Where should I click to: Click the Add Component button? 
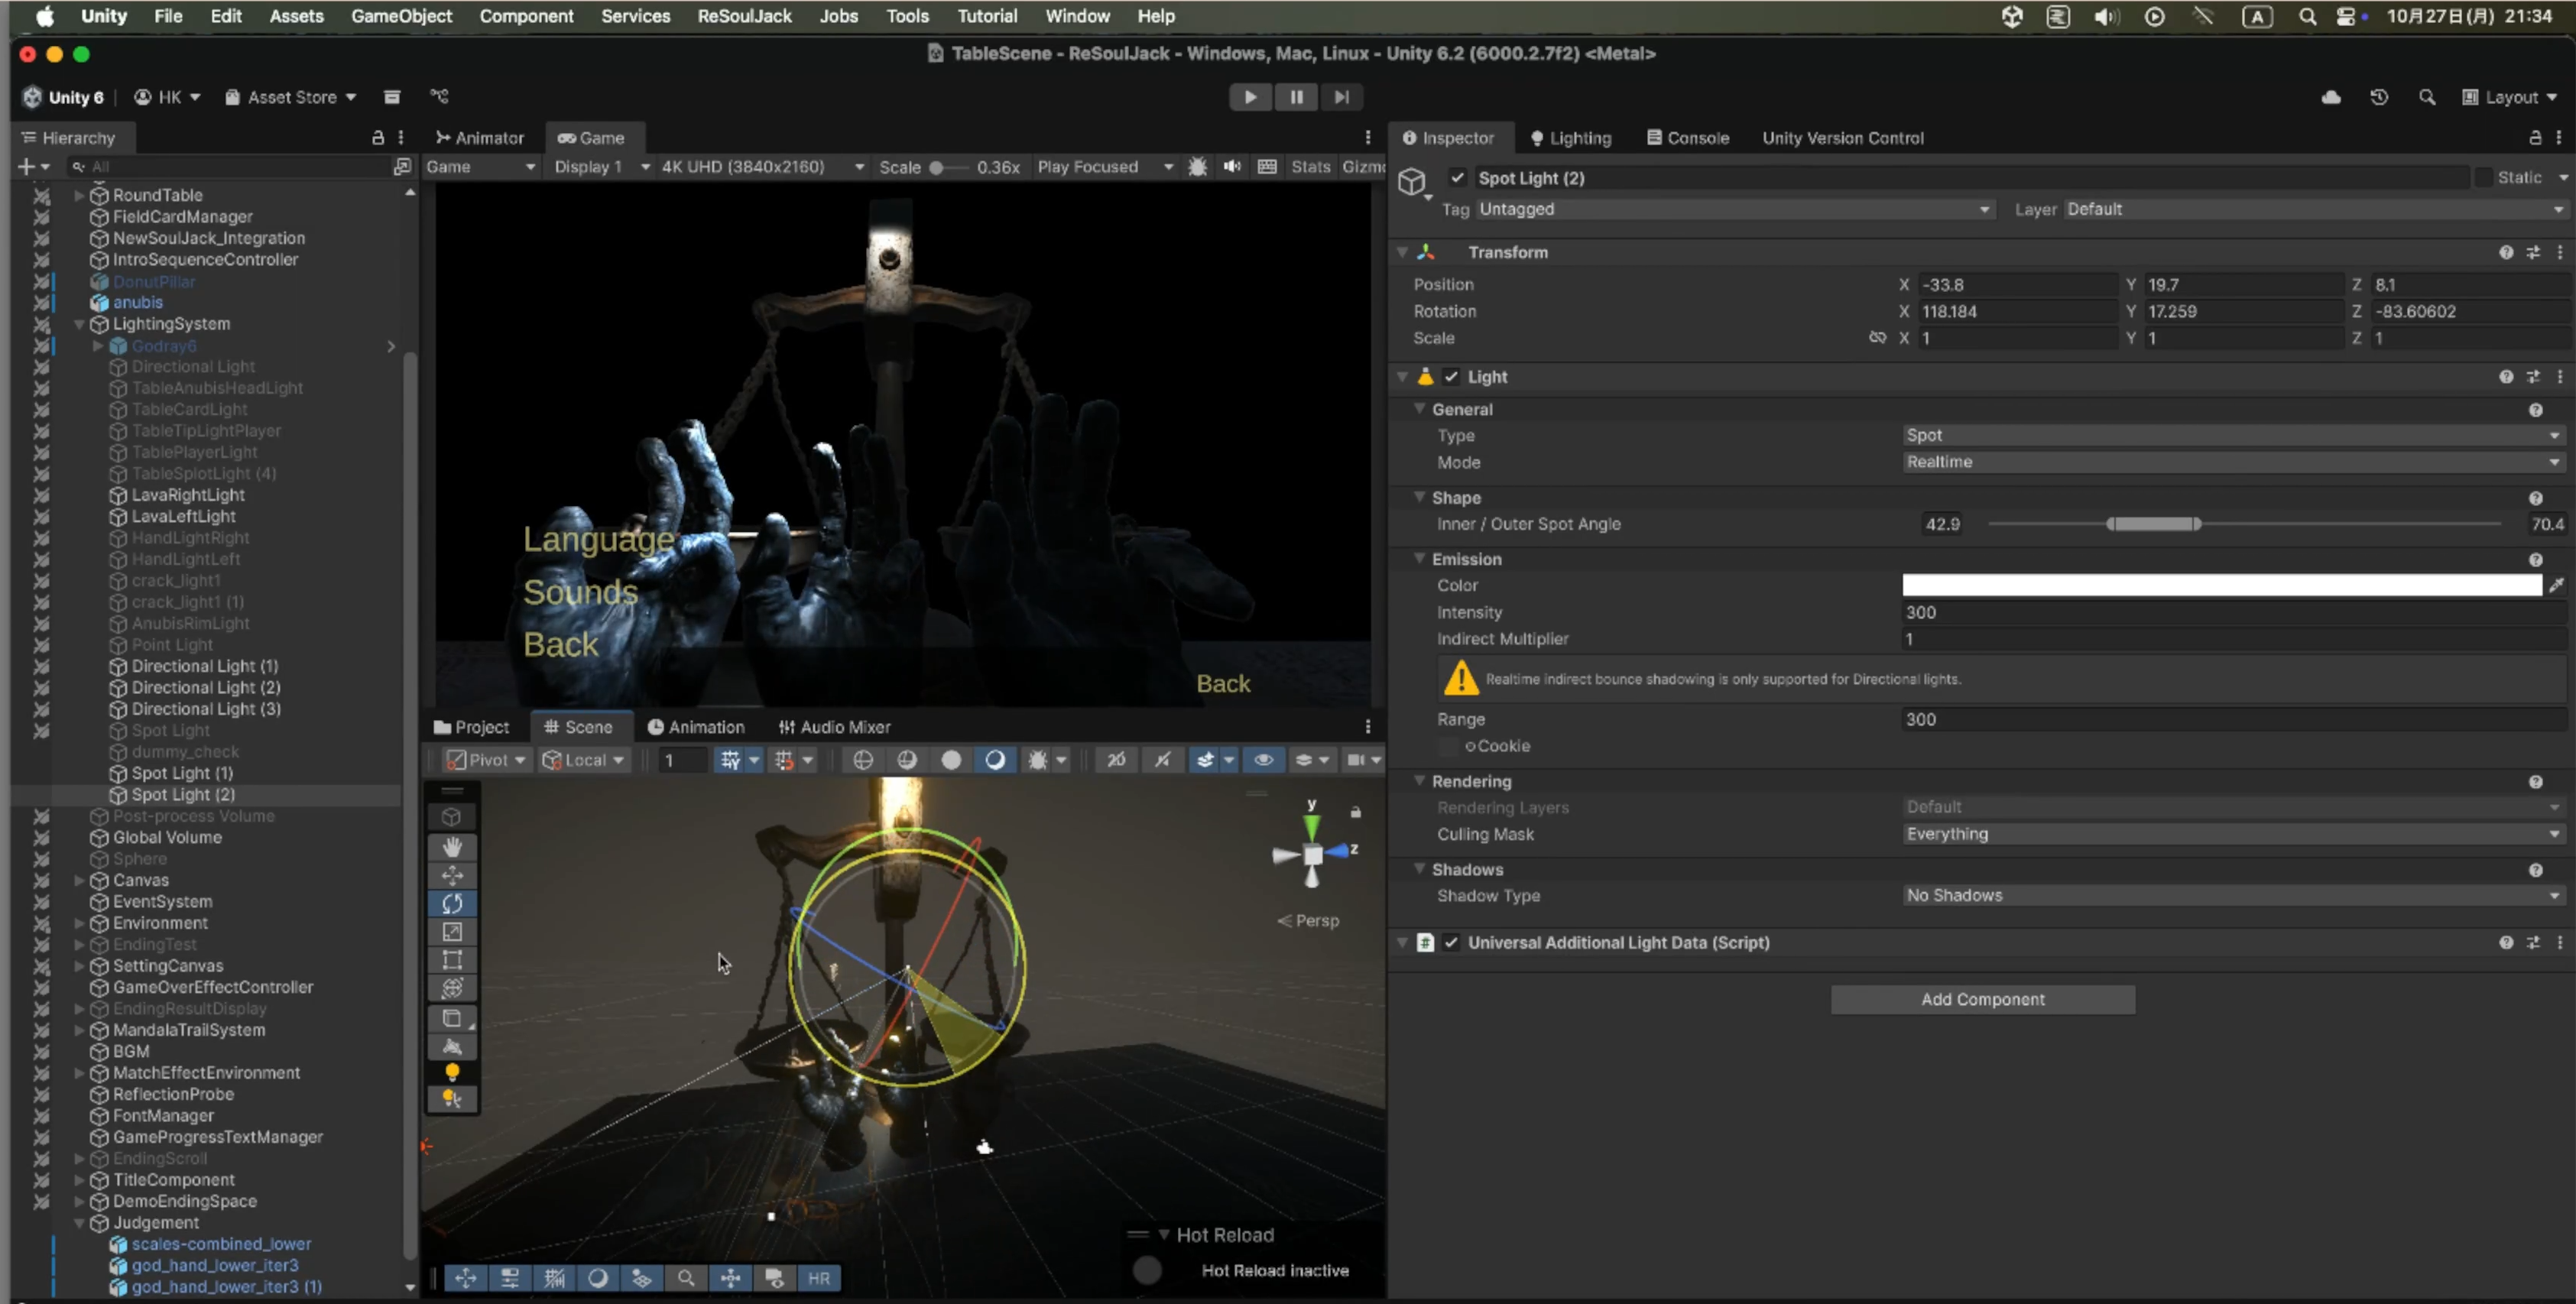point(1982,999)
